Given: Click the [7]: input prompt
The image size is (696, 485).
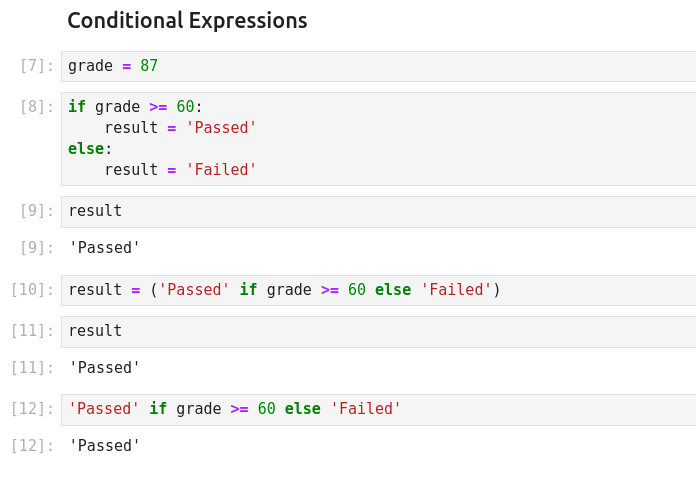Looking at the screenshot, I should 37,66.
